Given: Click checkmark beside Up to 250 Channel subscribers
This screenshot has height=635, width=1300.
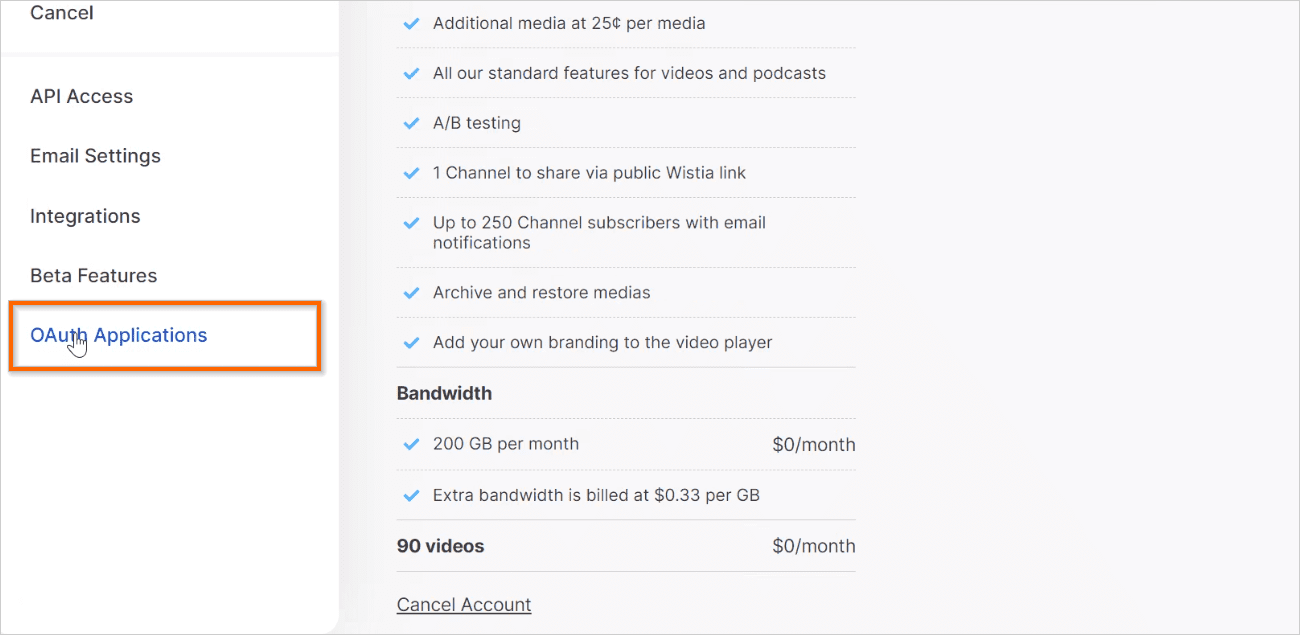Looking at the screenshot, I should 410,223.
